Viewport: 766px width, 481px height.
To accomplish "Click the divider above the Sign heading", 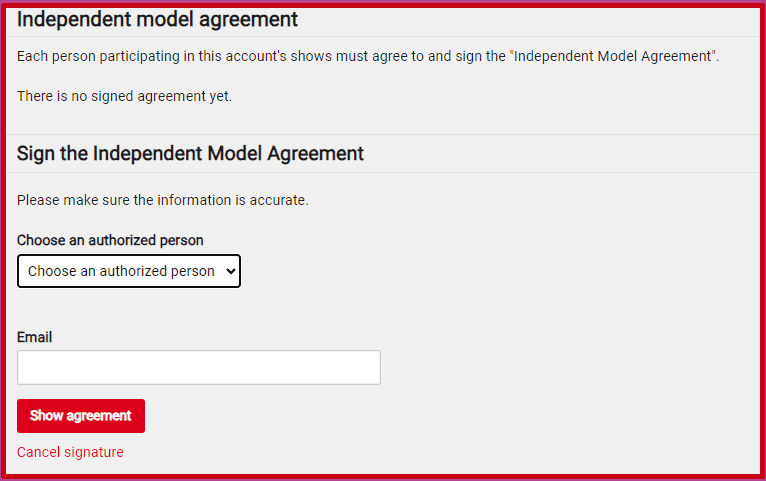I will (x=383, y=134).
